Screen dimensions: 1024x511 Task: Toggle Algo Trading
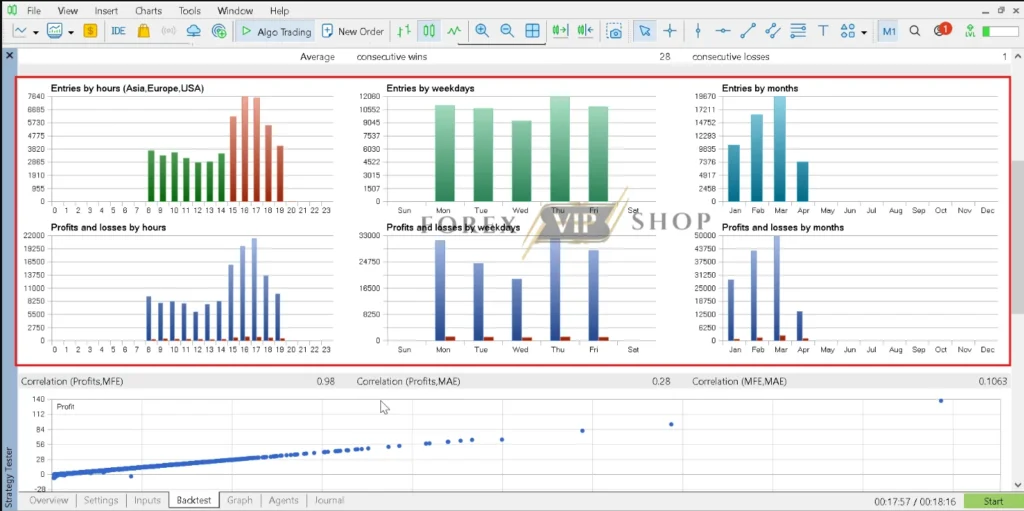[x=275, y=31]
